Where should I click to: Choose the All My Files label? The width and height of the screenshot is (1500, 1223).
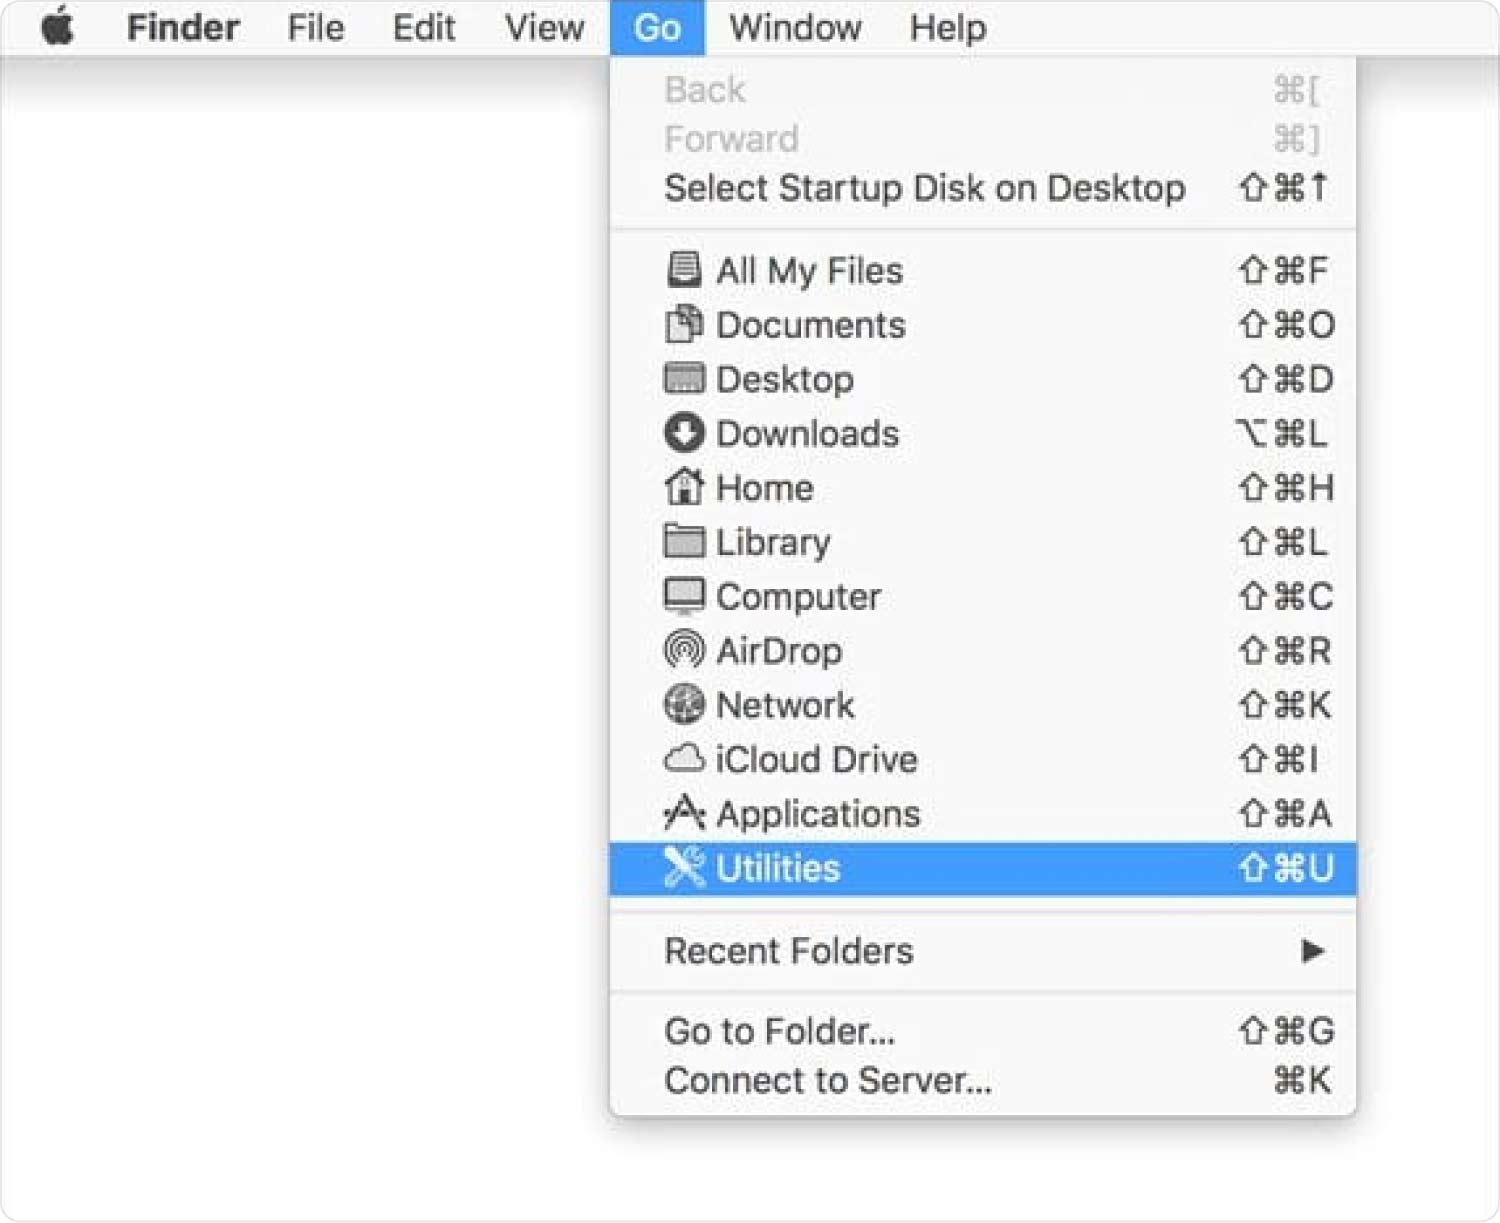pos(809,271)
